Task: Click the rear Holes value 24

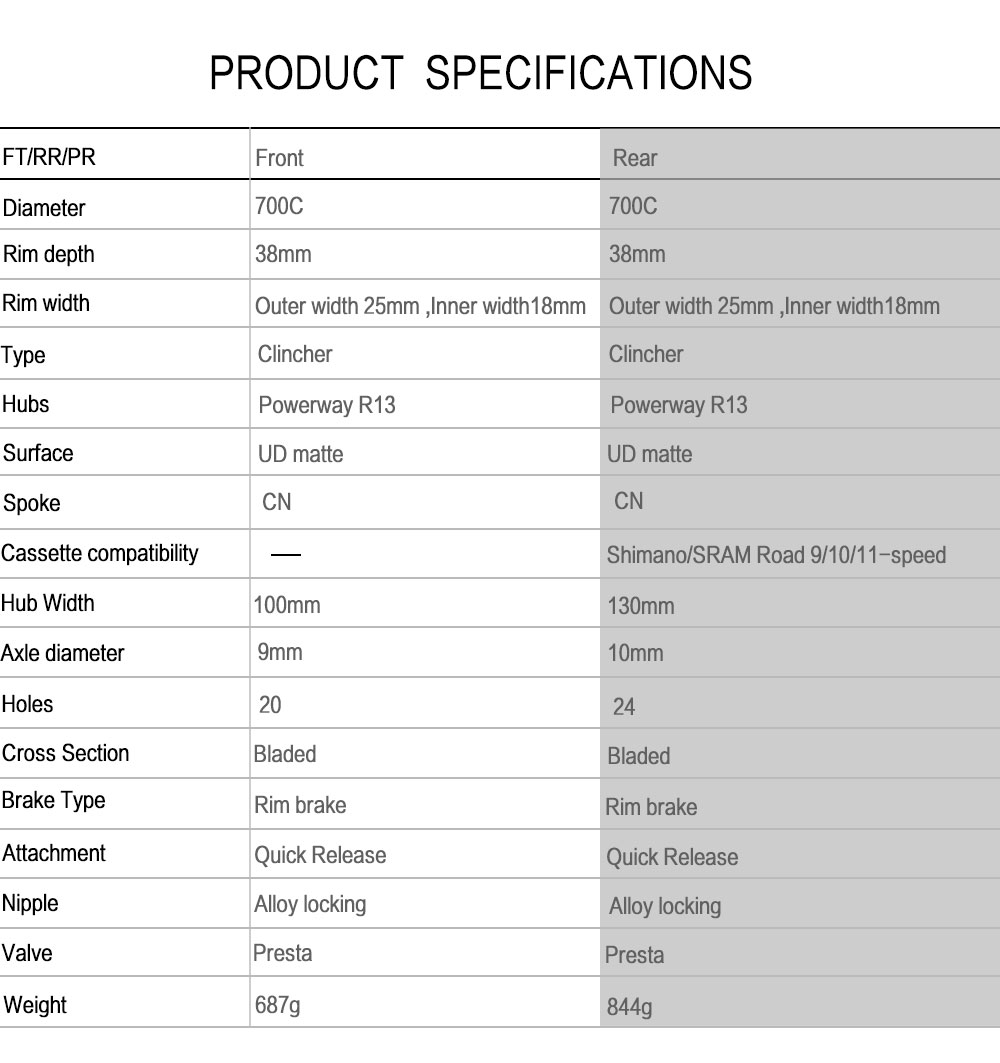Action: [624, 707]
